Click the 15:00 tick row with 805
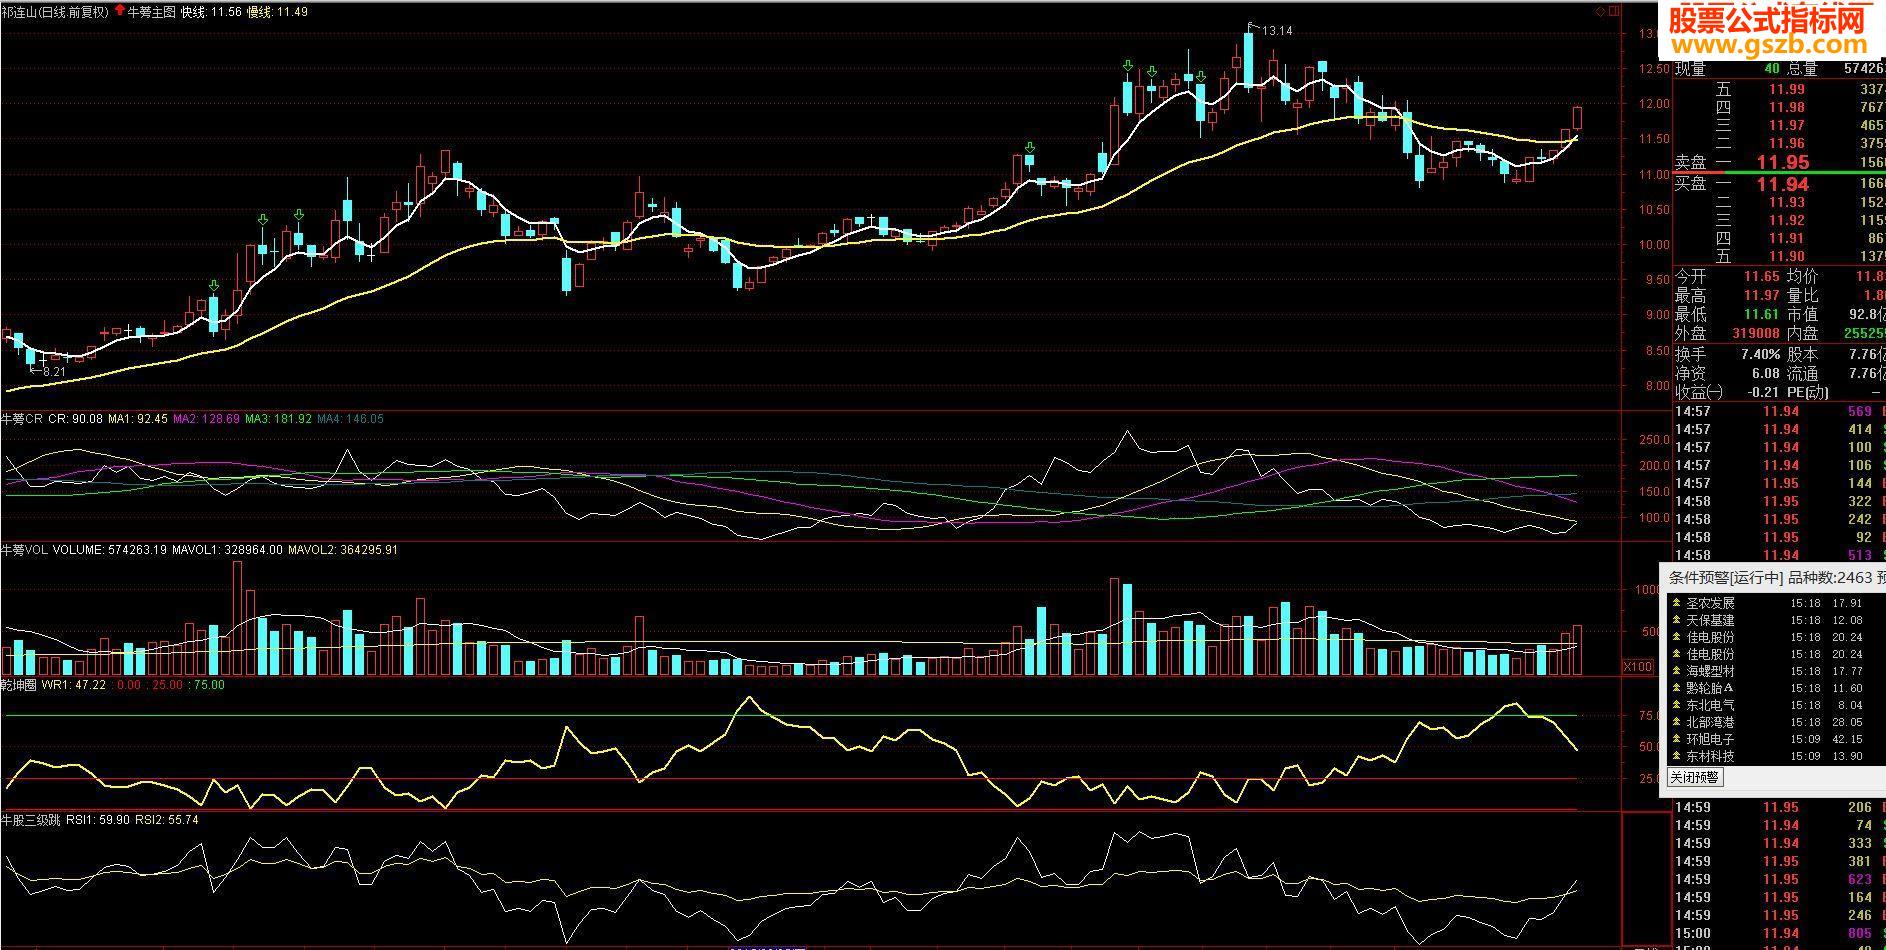This screenshot has height=950, width=1886. [x=1778, y=933]
